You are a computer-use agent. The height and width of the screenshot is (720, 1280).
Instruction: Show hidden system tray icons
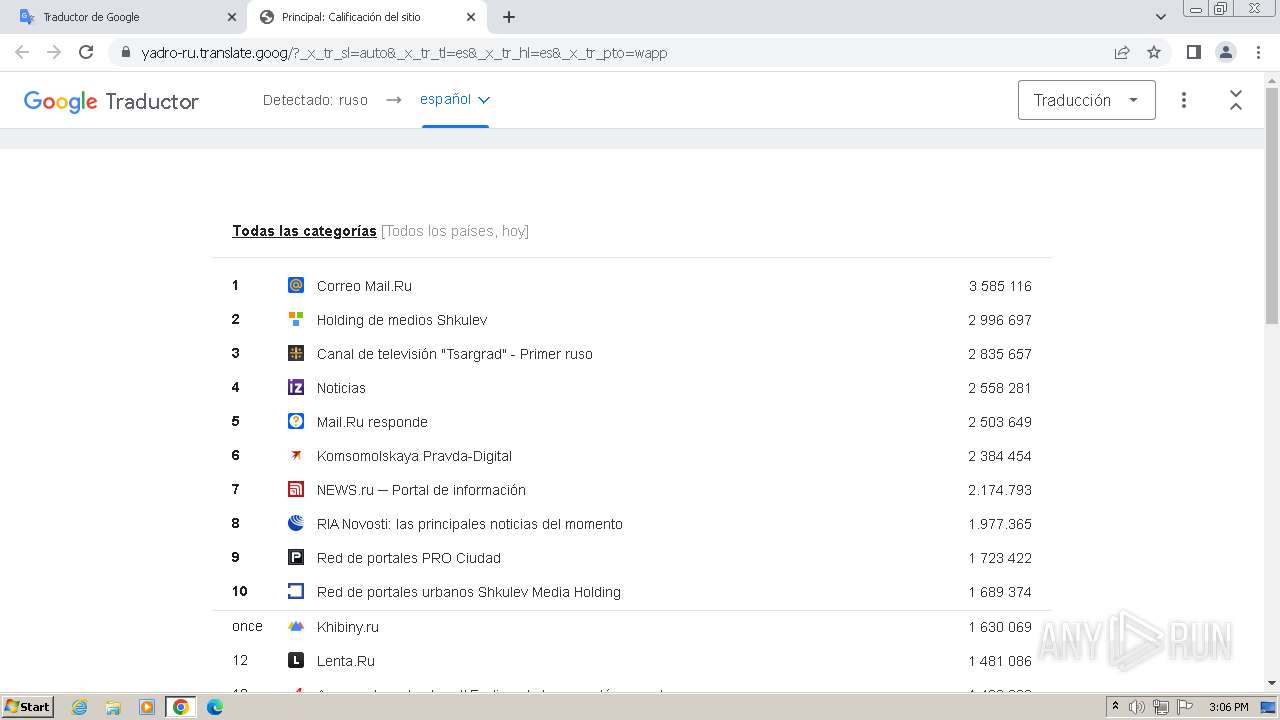point(1116,707)
